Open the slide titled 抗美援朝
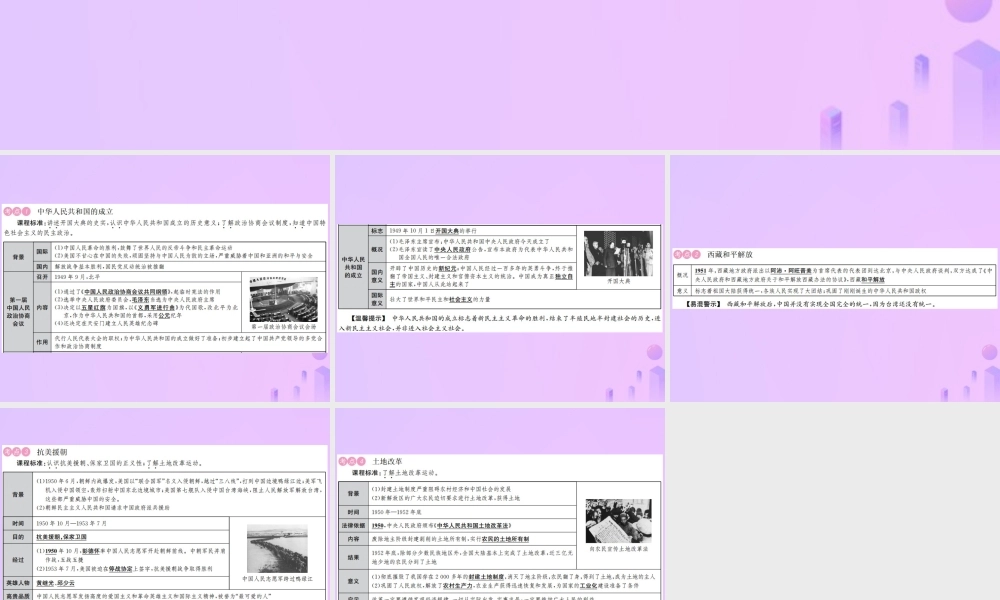Image resolution: width=1000 pixels, height=600 pixels. click(x=165, y=504)
